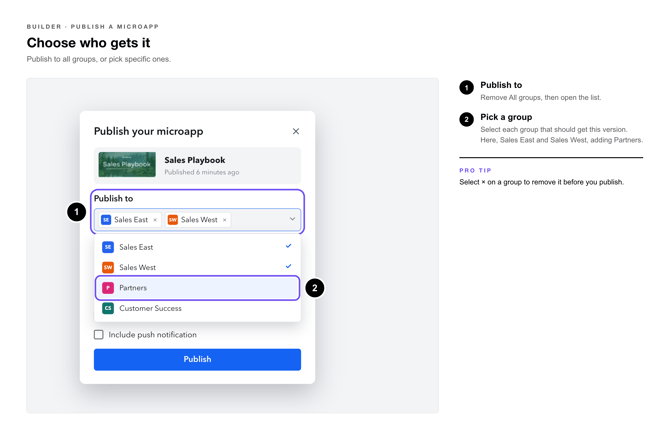Click the Sales East checkmark

pos(288,246)
